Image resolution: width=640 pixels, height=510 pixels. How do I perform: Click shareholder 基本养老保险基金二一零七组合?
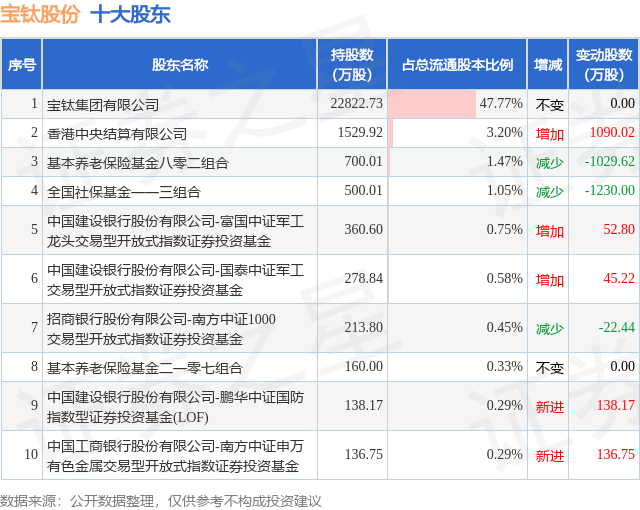click(x=144, y=368)
